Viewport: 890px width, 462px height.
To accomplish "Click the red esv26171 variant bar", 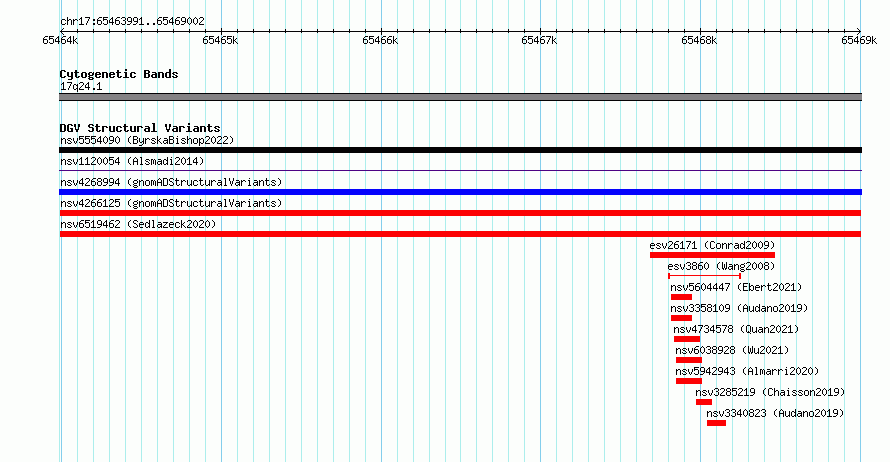I will point(712,255).
